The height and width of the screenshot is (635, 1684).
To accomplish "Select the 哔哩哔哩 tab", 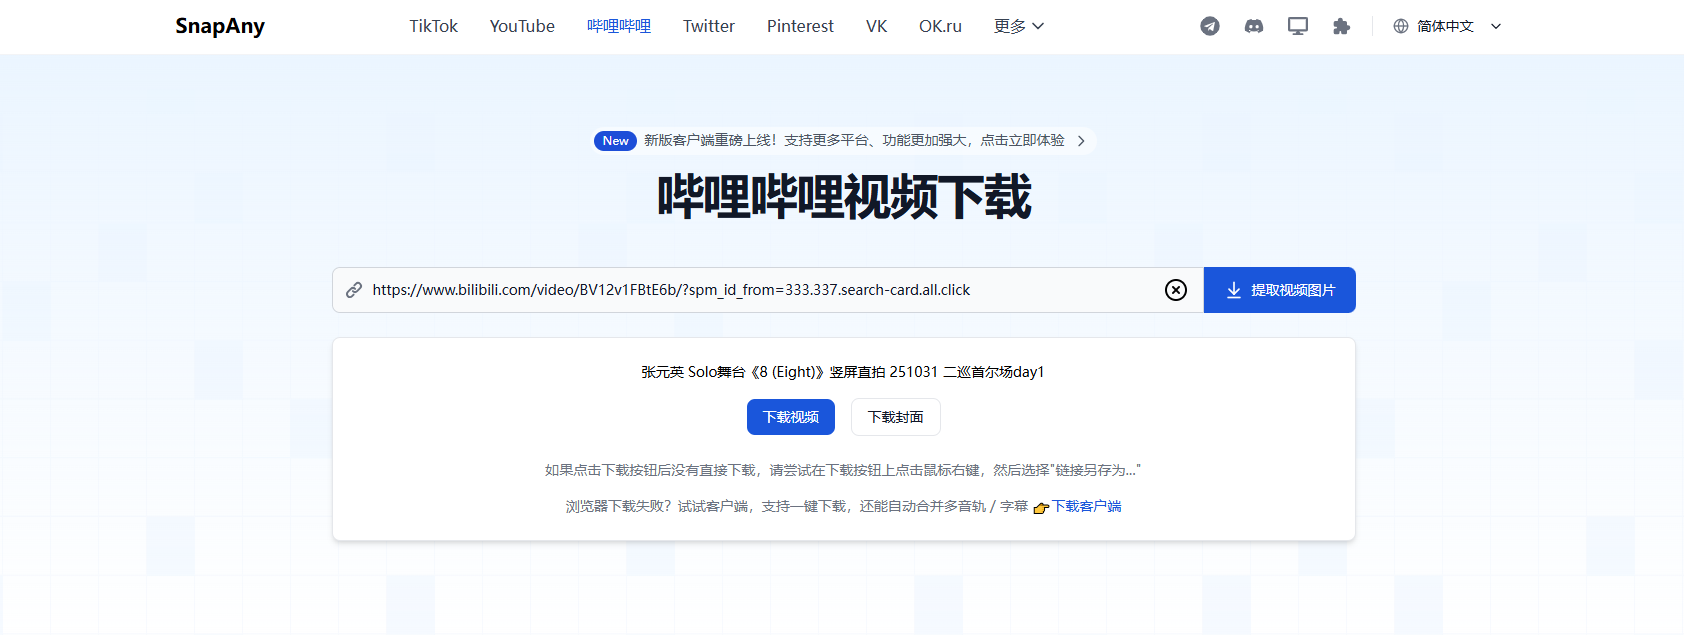I will coord(619,26).
